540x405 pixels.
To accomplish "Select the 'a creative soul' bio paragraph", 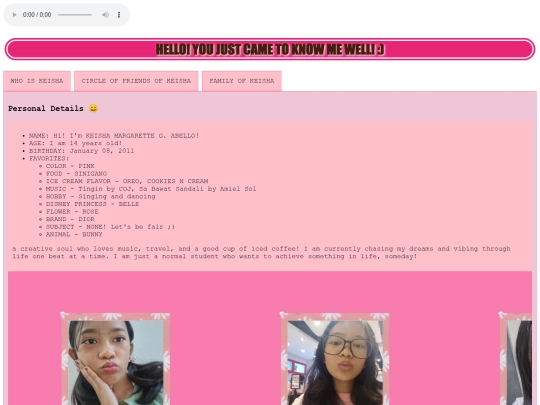I will [261, 252].
